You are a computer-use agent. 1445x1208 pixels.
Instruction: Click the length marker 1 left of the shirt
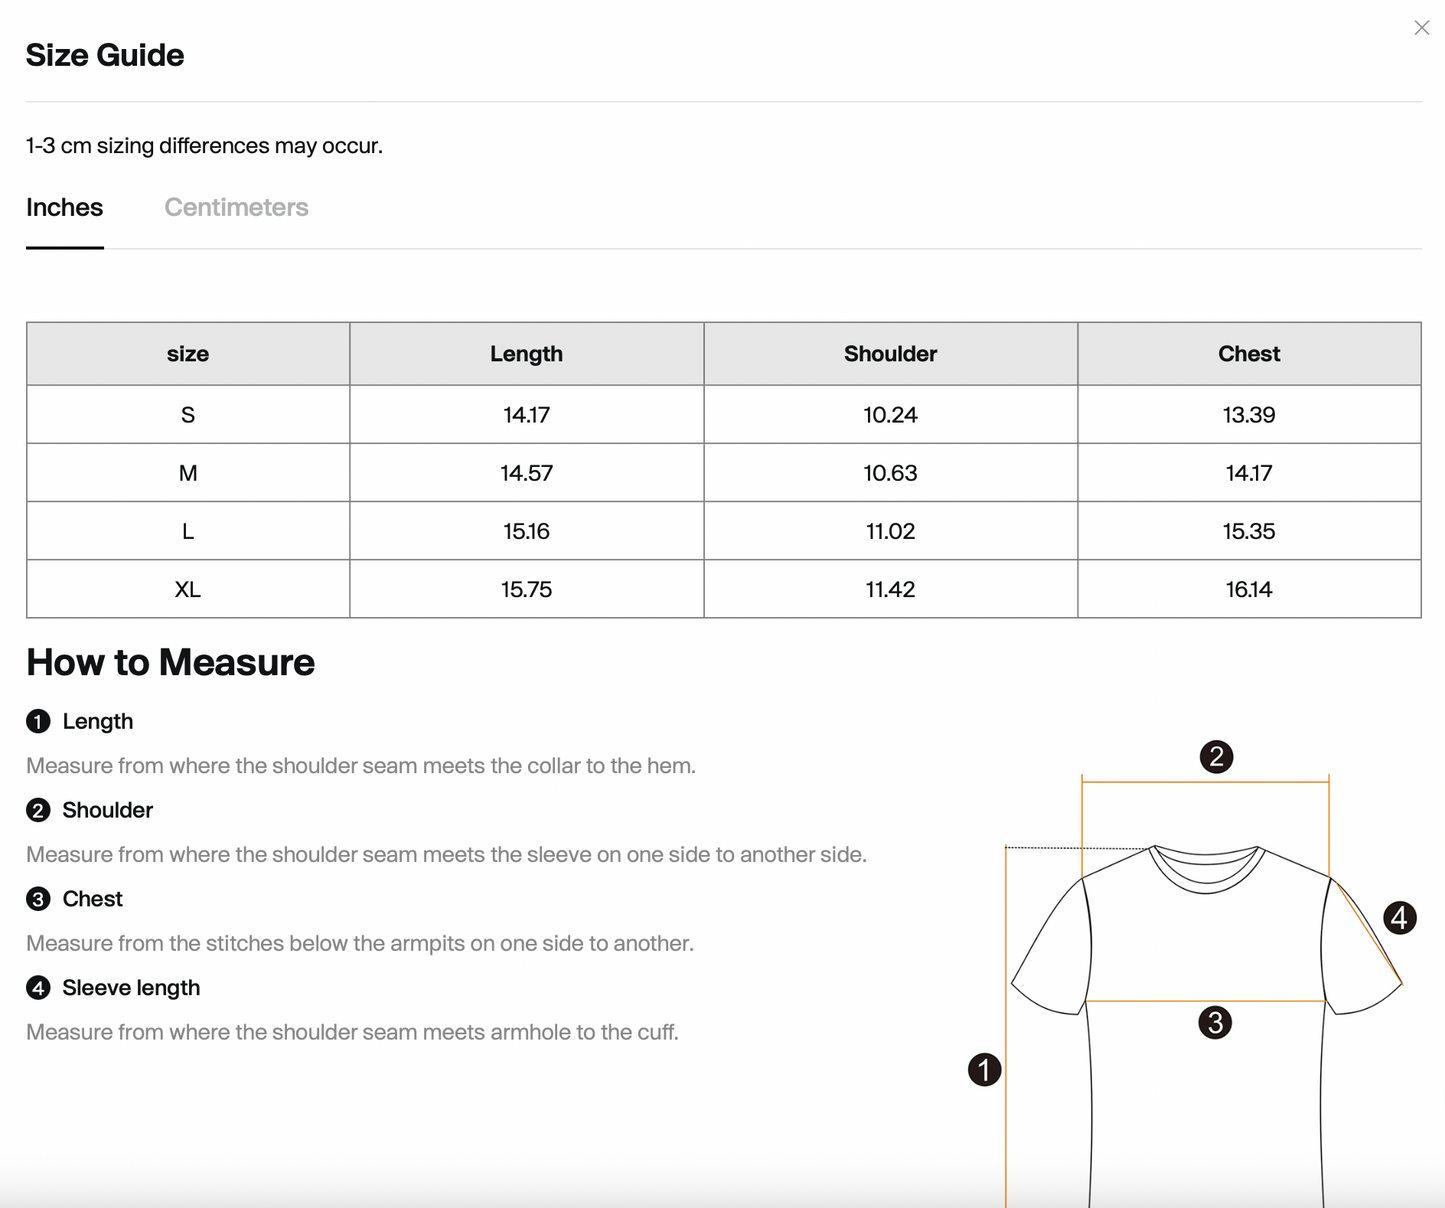coord(984,1070)
